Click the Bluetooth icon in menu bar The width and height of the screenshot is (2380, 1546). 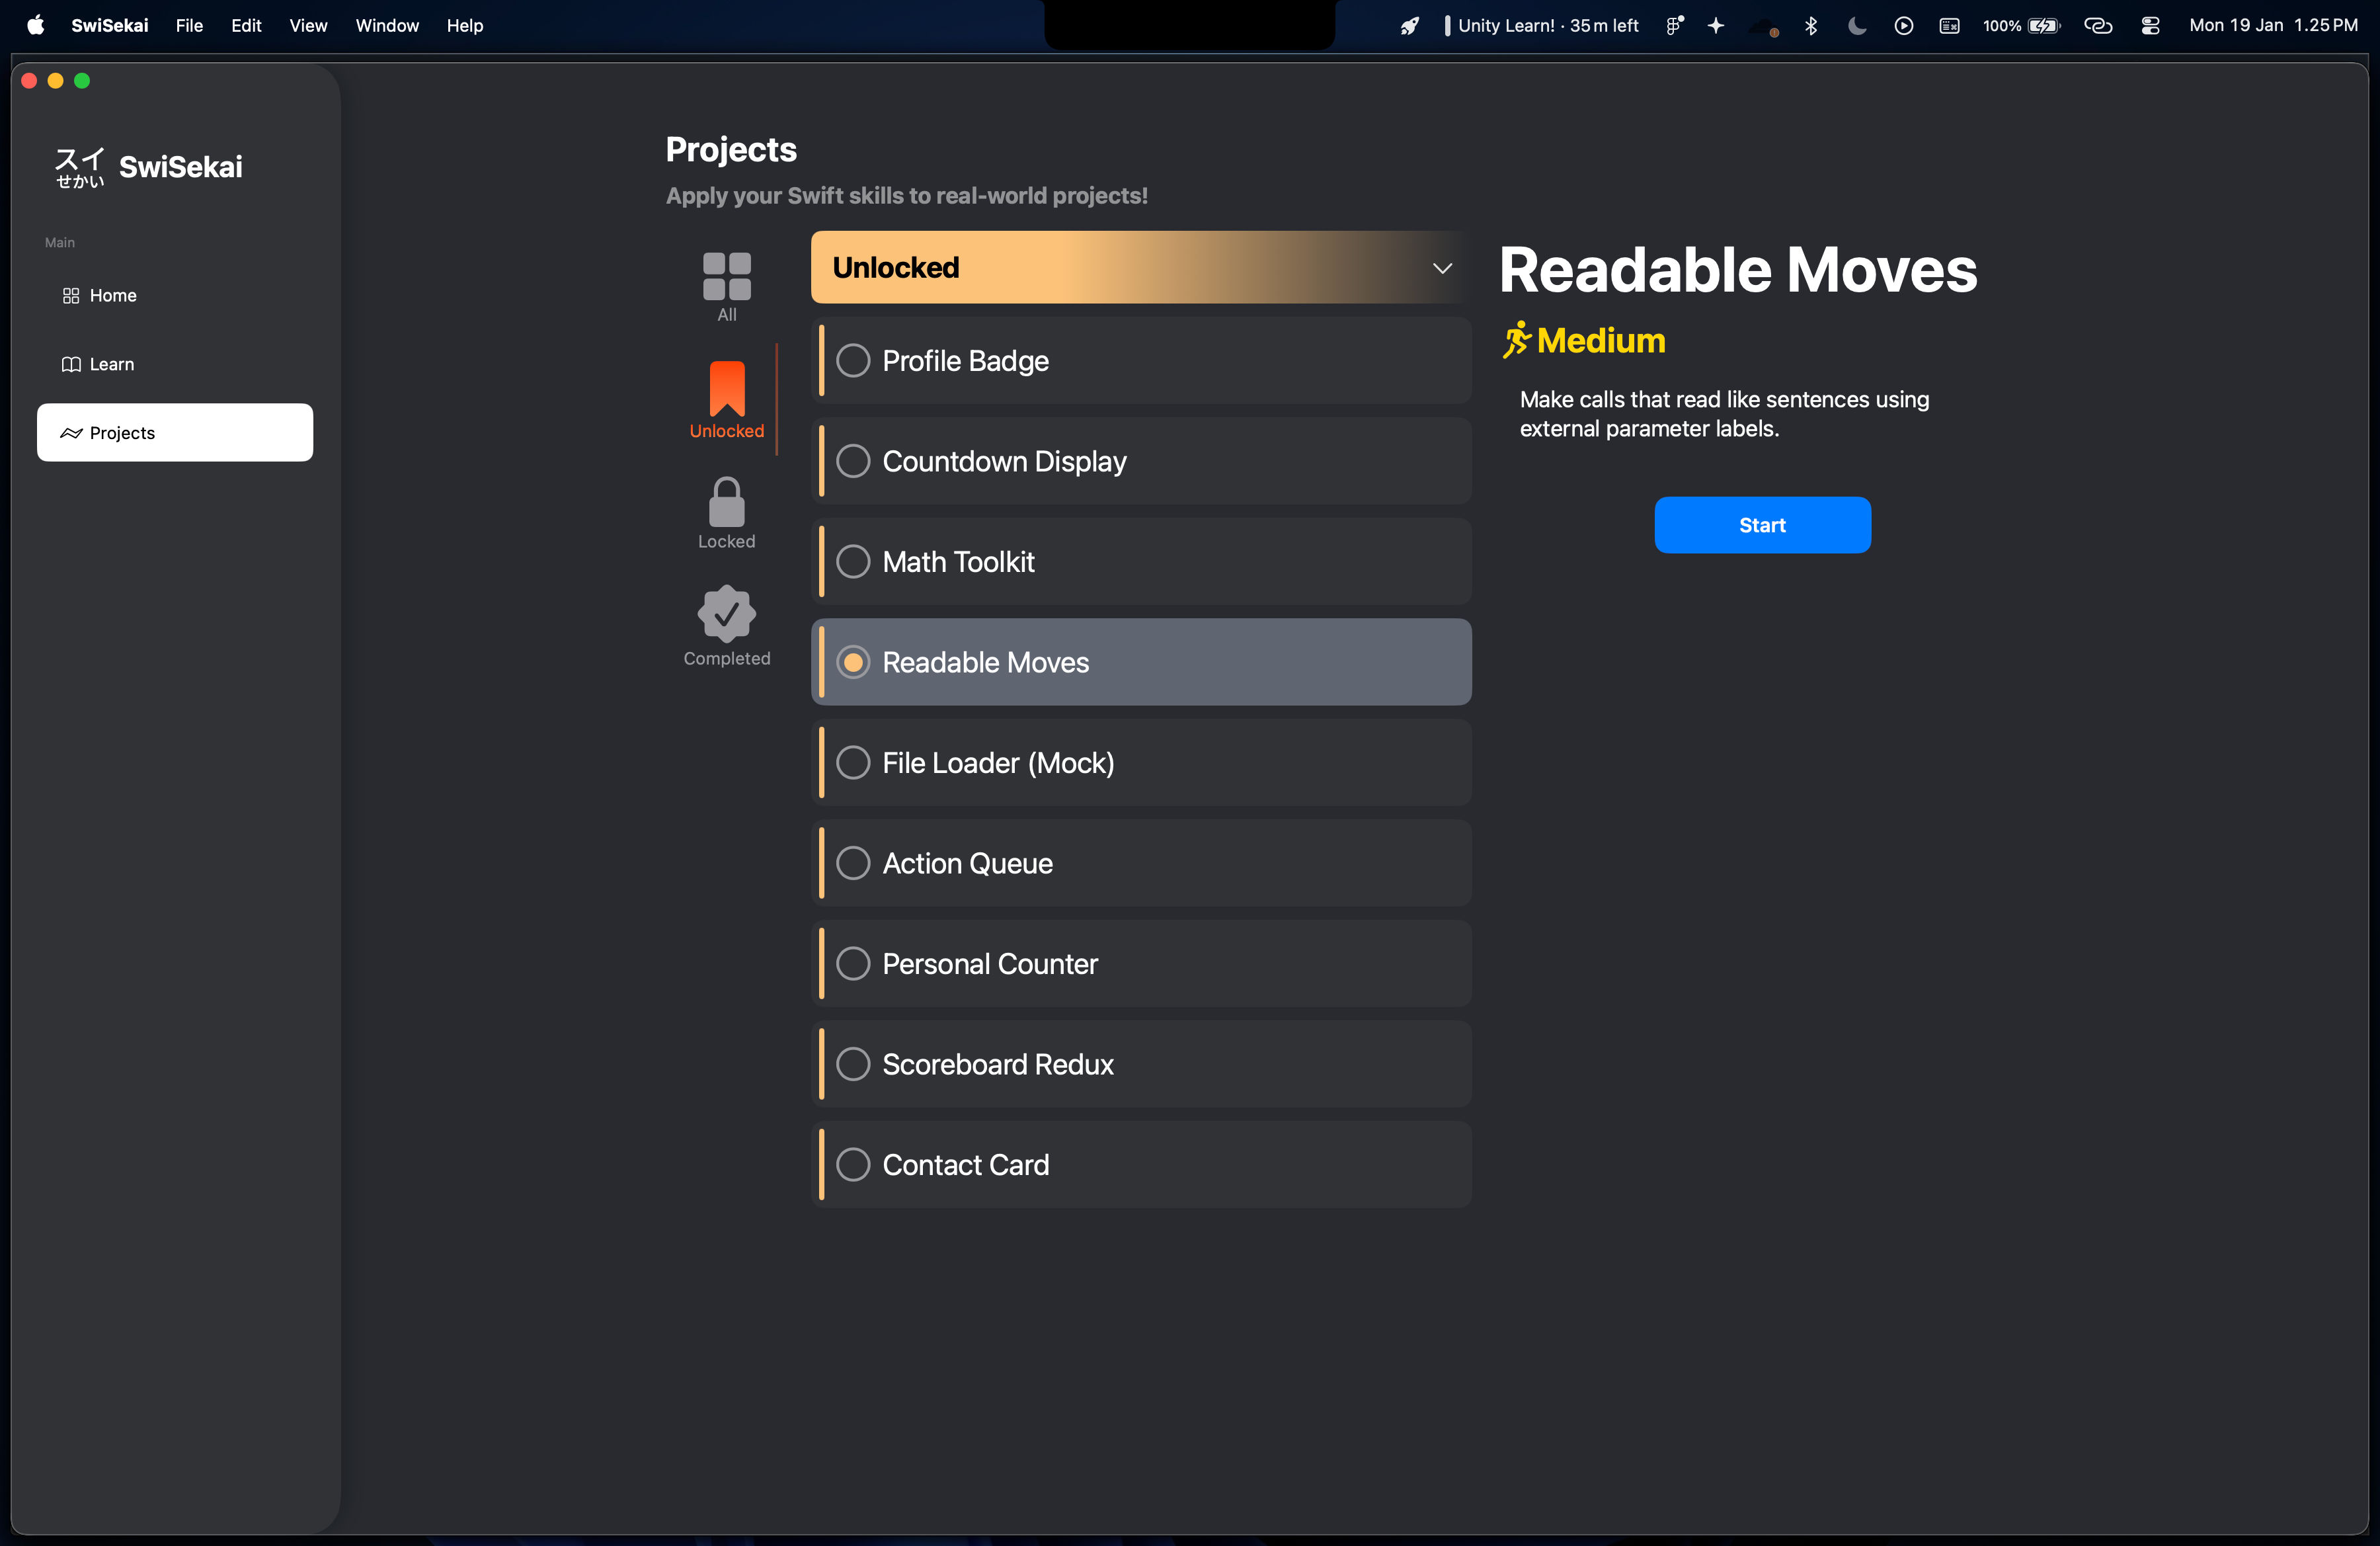coord(1810,26)
